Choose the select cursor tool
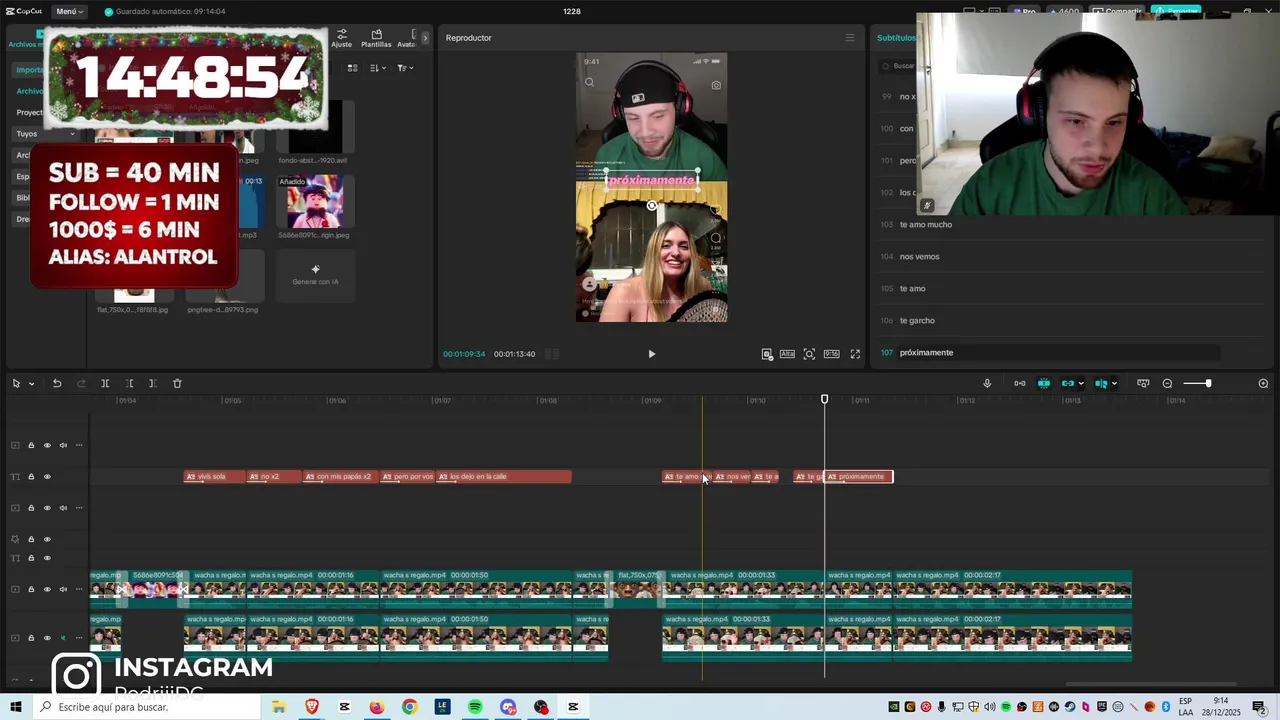This screenshot has width=1280, height=720. coord(16,383)
